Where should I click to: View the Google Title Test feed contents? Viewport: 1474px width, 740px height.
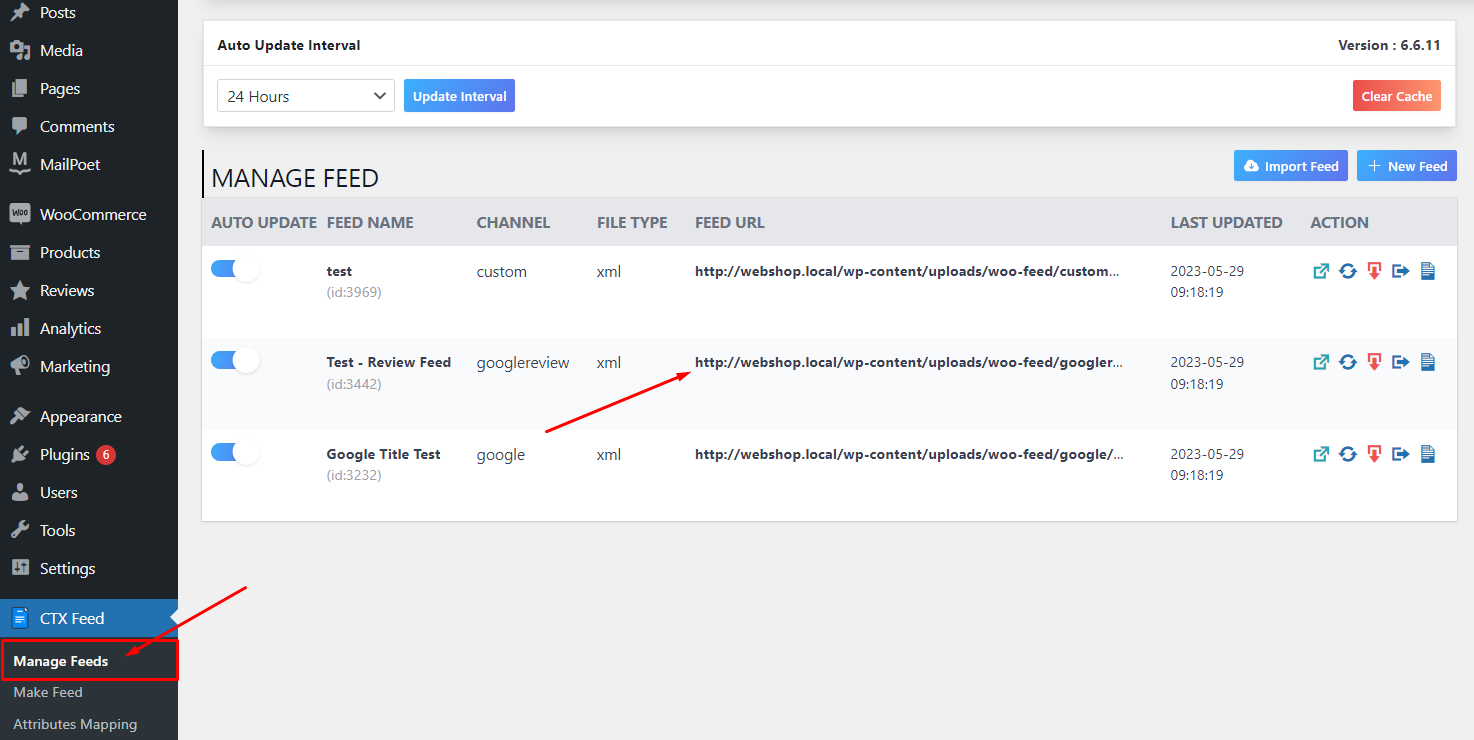1427,454
